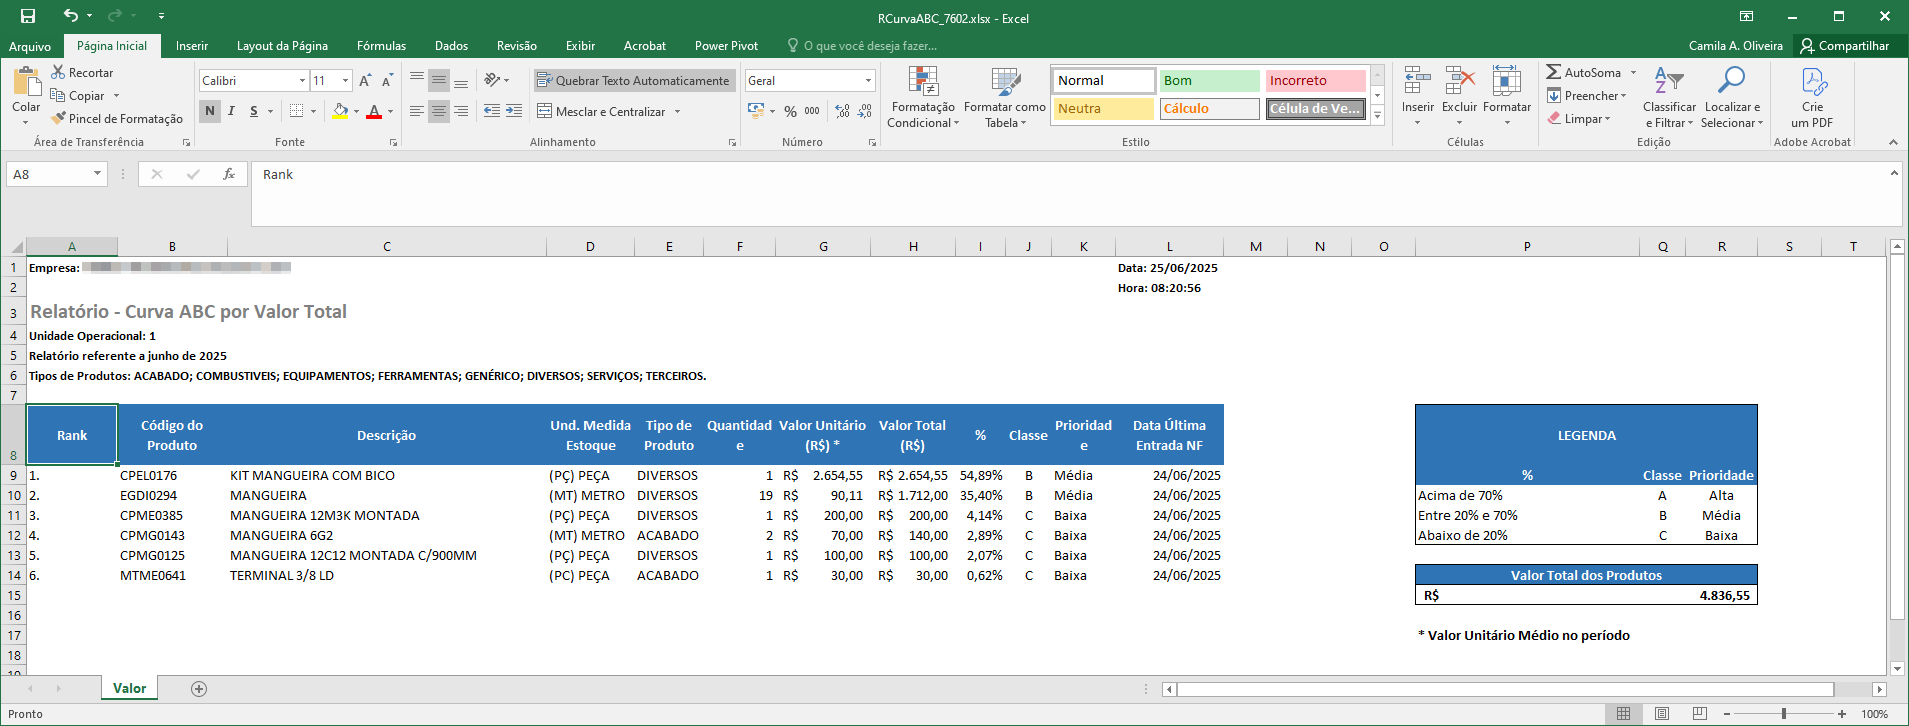The height and width of the screenshot is (726, 1909).
Task: Toggle underline (S) formatting
Action: [x=254, y=111]
